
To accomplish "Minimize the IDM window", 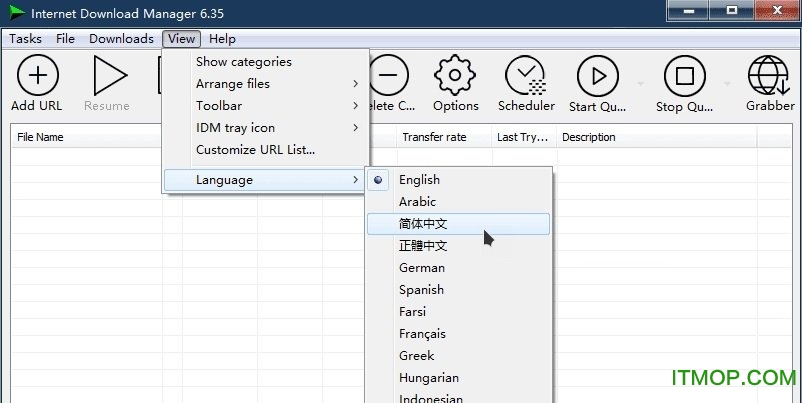I will (688, 10).
